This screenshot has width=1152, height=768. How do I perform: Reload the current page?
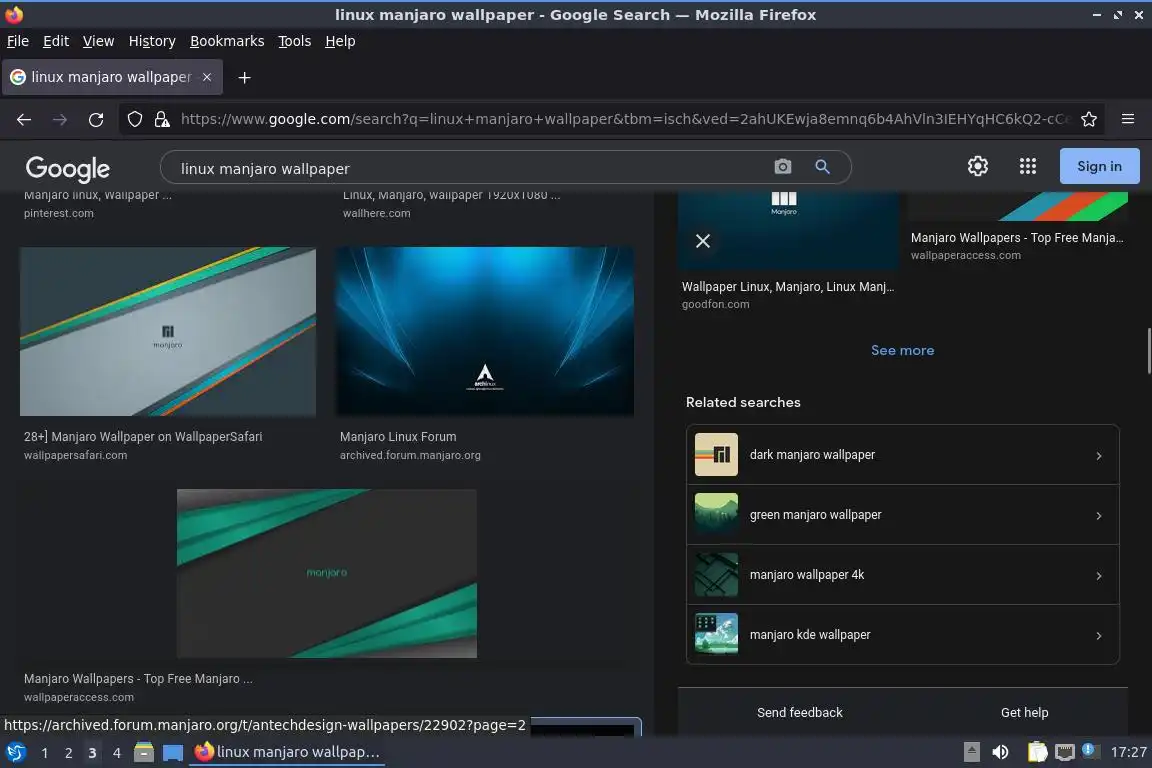click(x=96, y=119)
